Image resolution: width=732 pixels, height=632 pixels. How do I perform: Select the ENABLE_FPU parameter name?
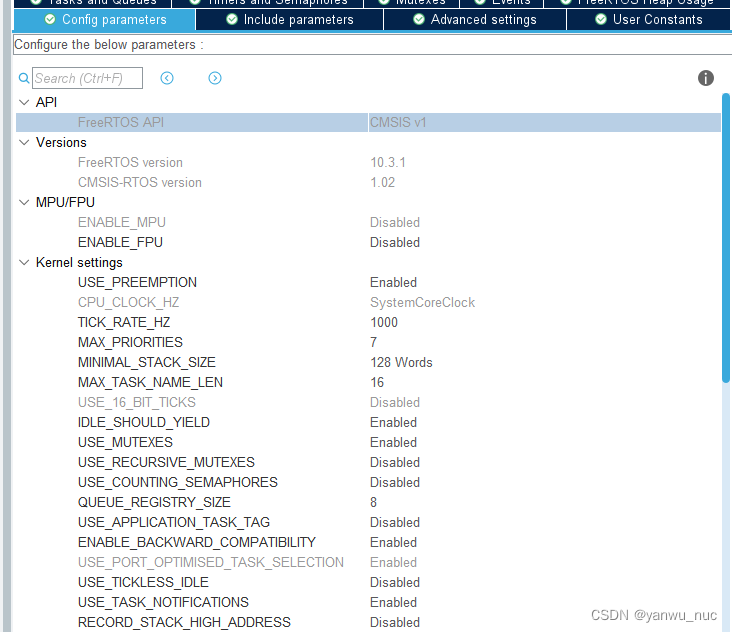pos(120,242)
